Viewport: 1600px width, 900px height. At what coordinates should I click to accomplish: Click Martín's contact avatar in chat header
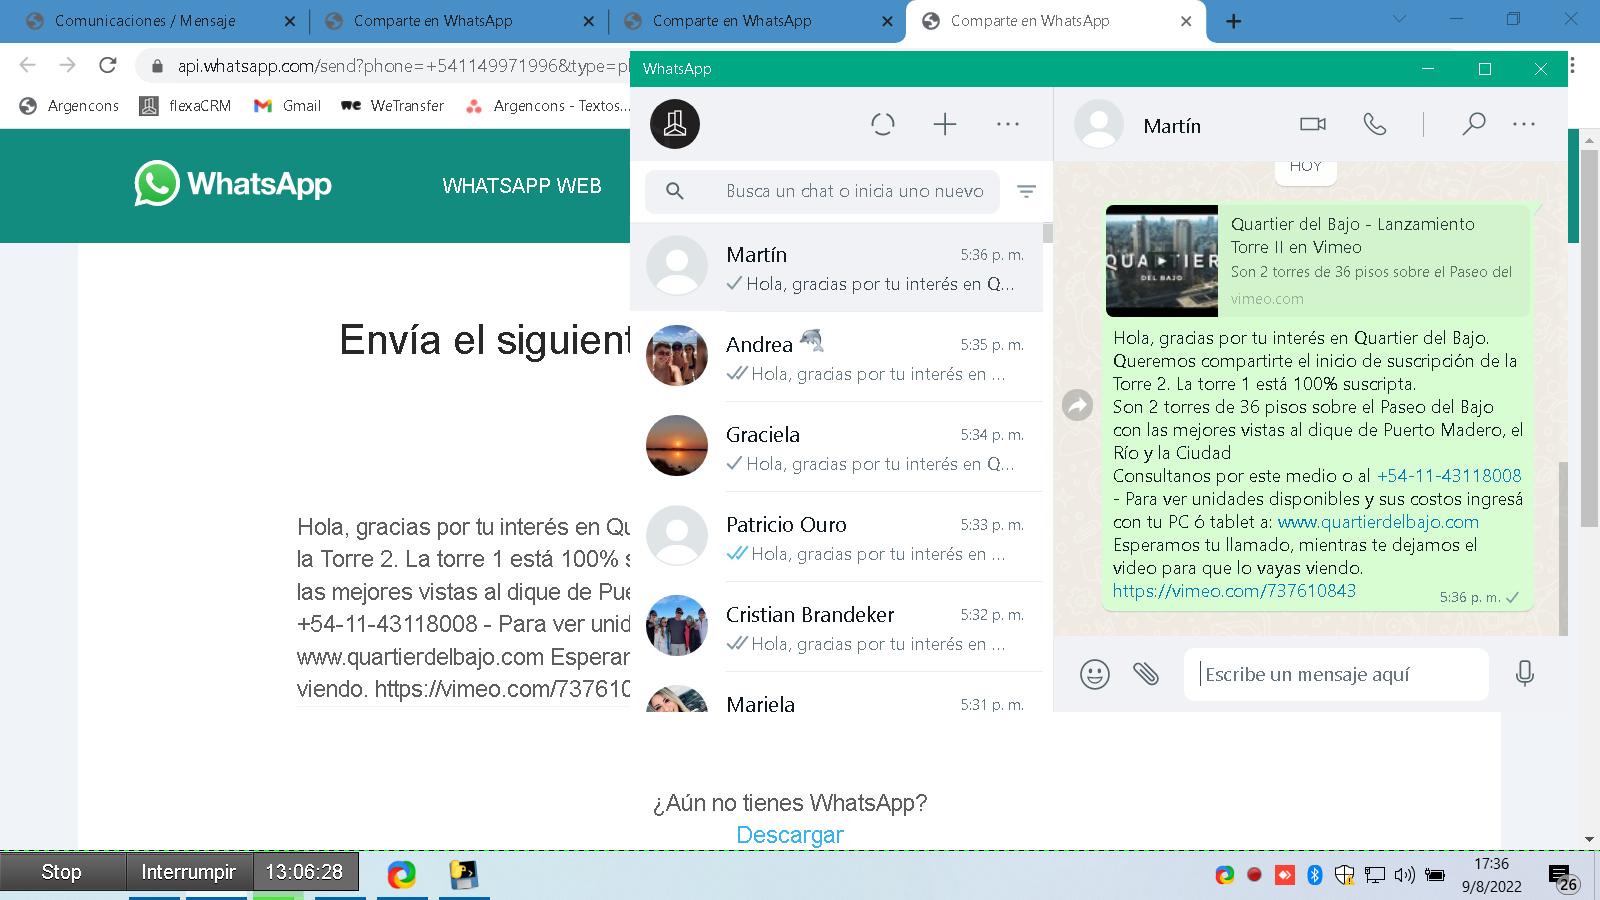[x=1099, y=125]
